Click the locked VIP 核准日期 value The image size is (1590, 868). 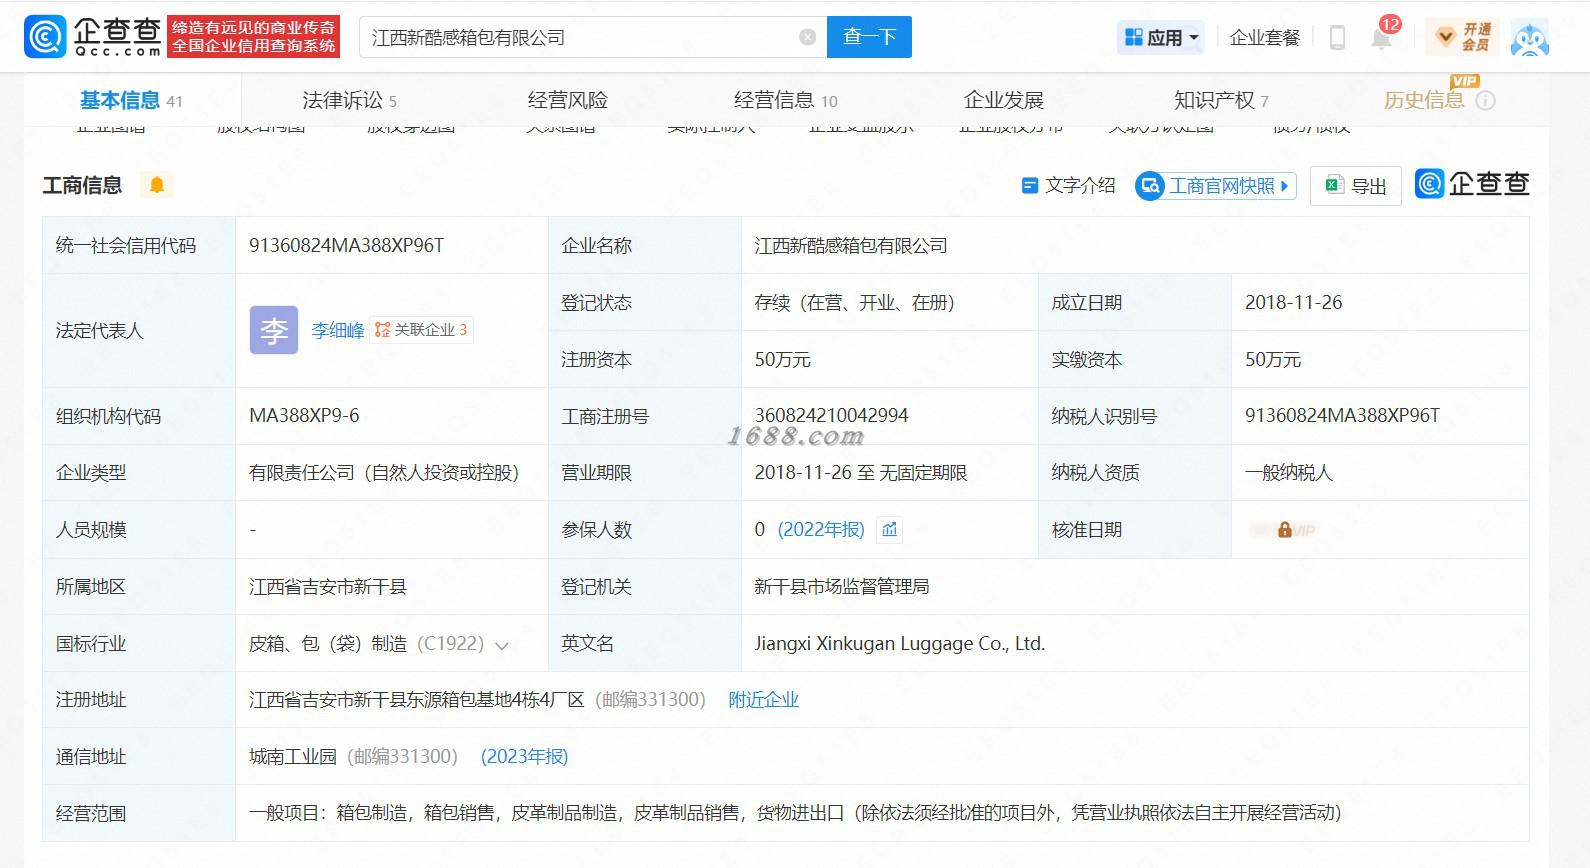pyautogui.click(x=1284, y=530)
